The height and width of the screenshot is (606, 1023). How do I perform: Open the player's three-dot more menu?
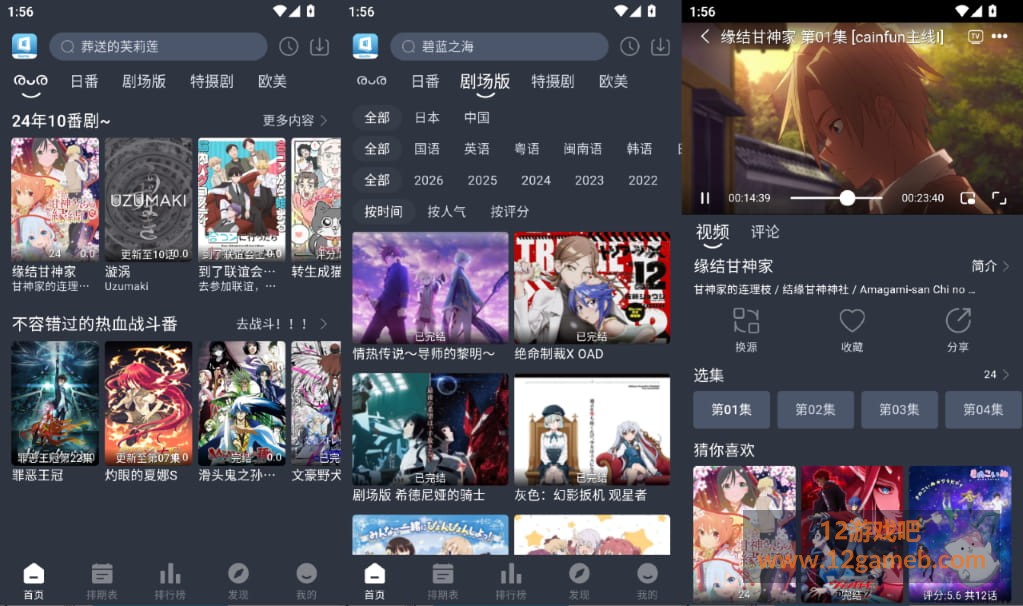pyautogui.click(x=1000, y=36)
